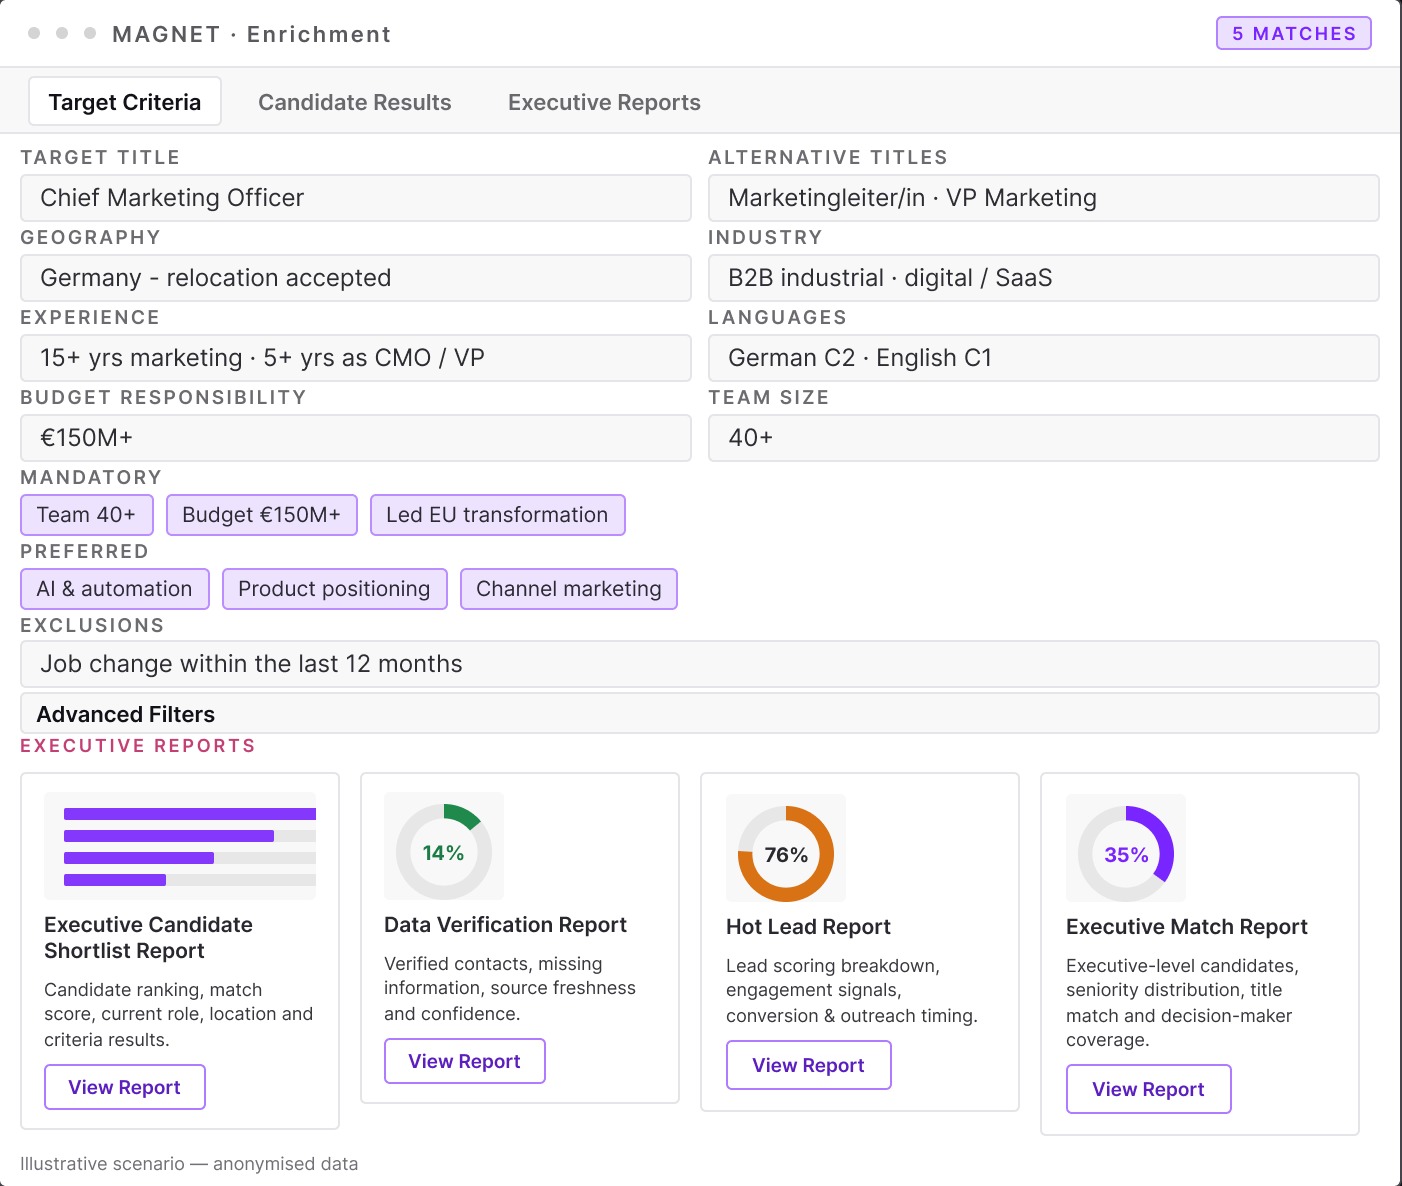Screen dimensions: 1402x1186
Task: View the Hot Lead Report
Action: (809, 1065)
